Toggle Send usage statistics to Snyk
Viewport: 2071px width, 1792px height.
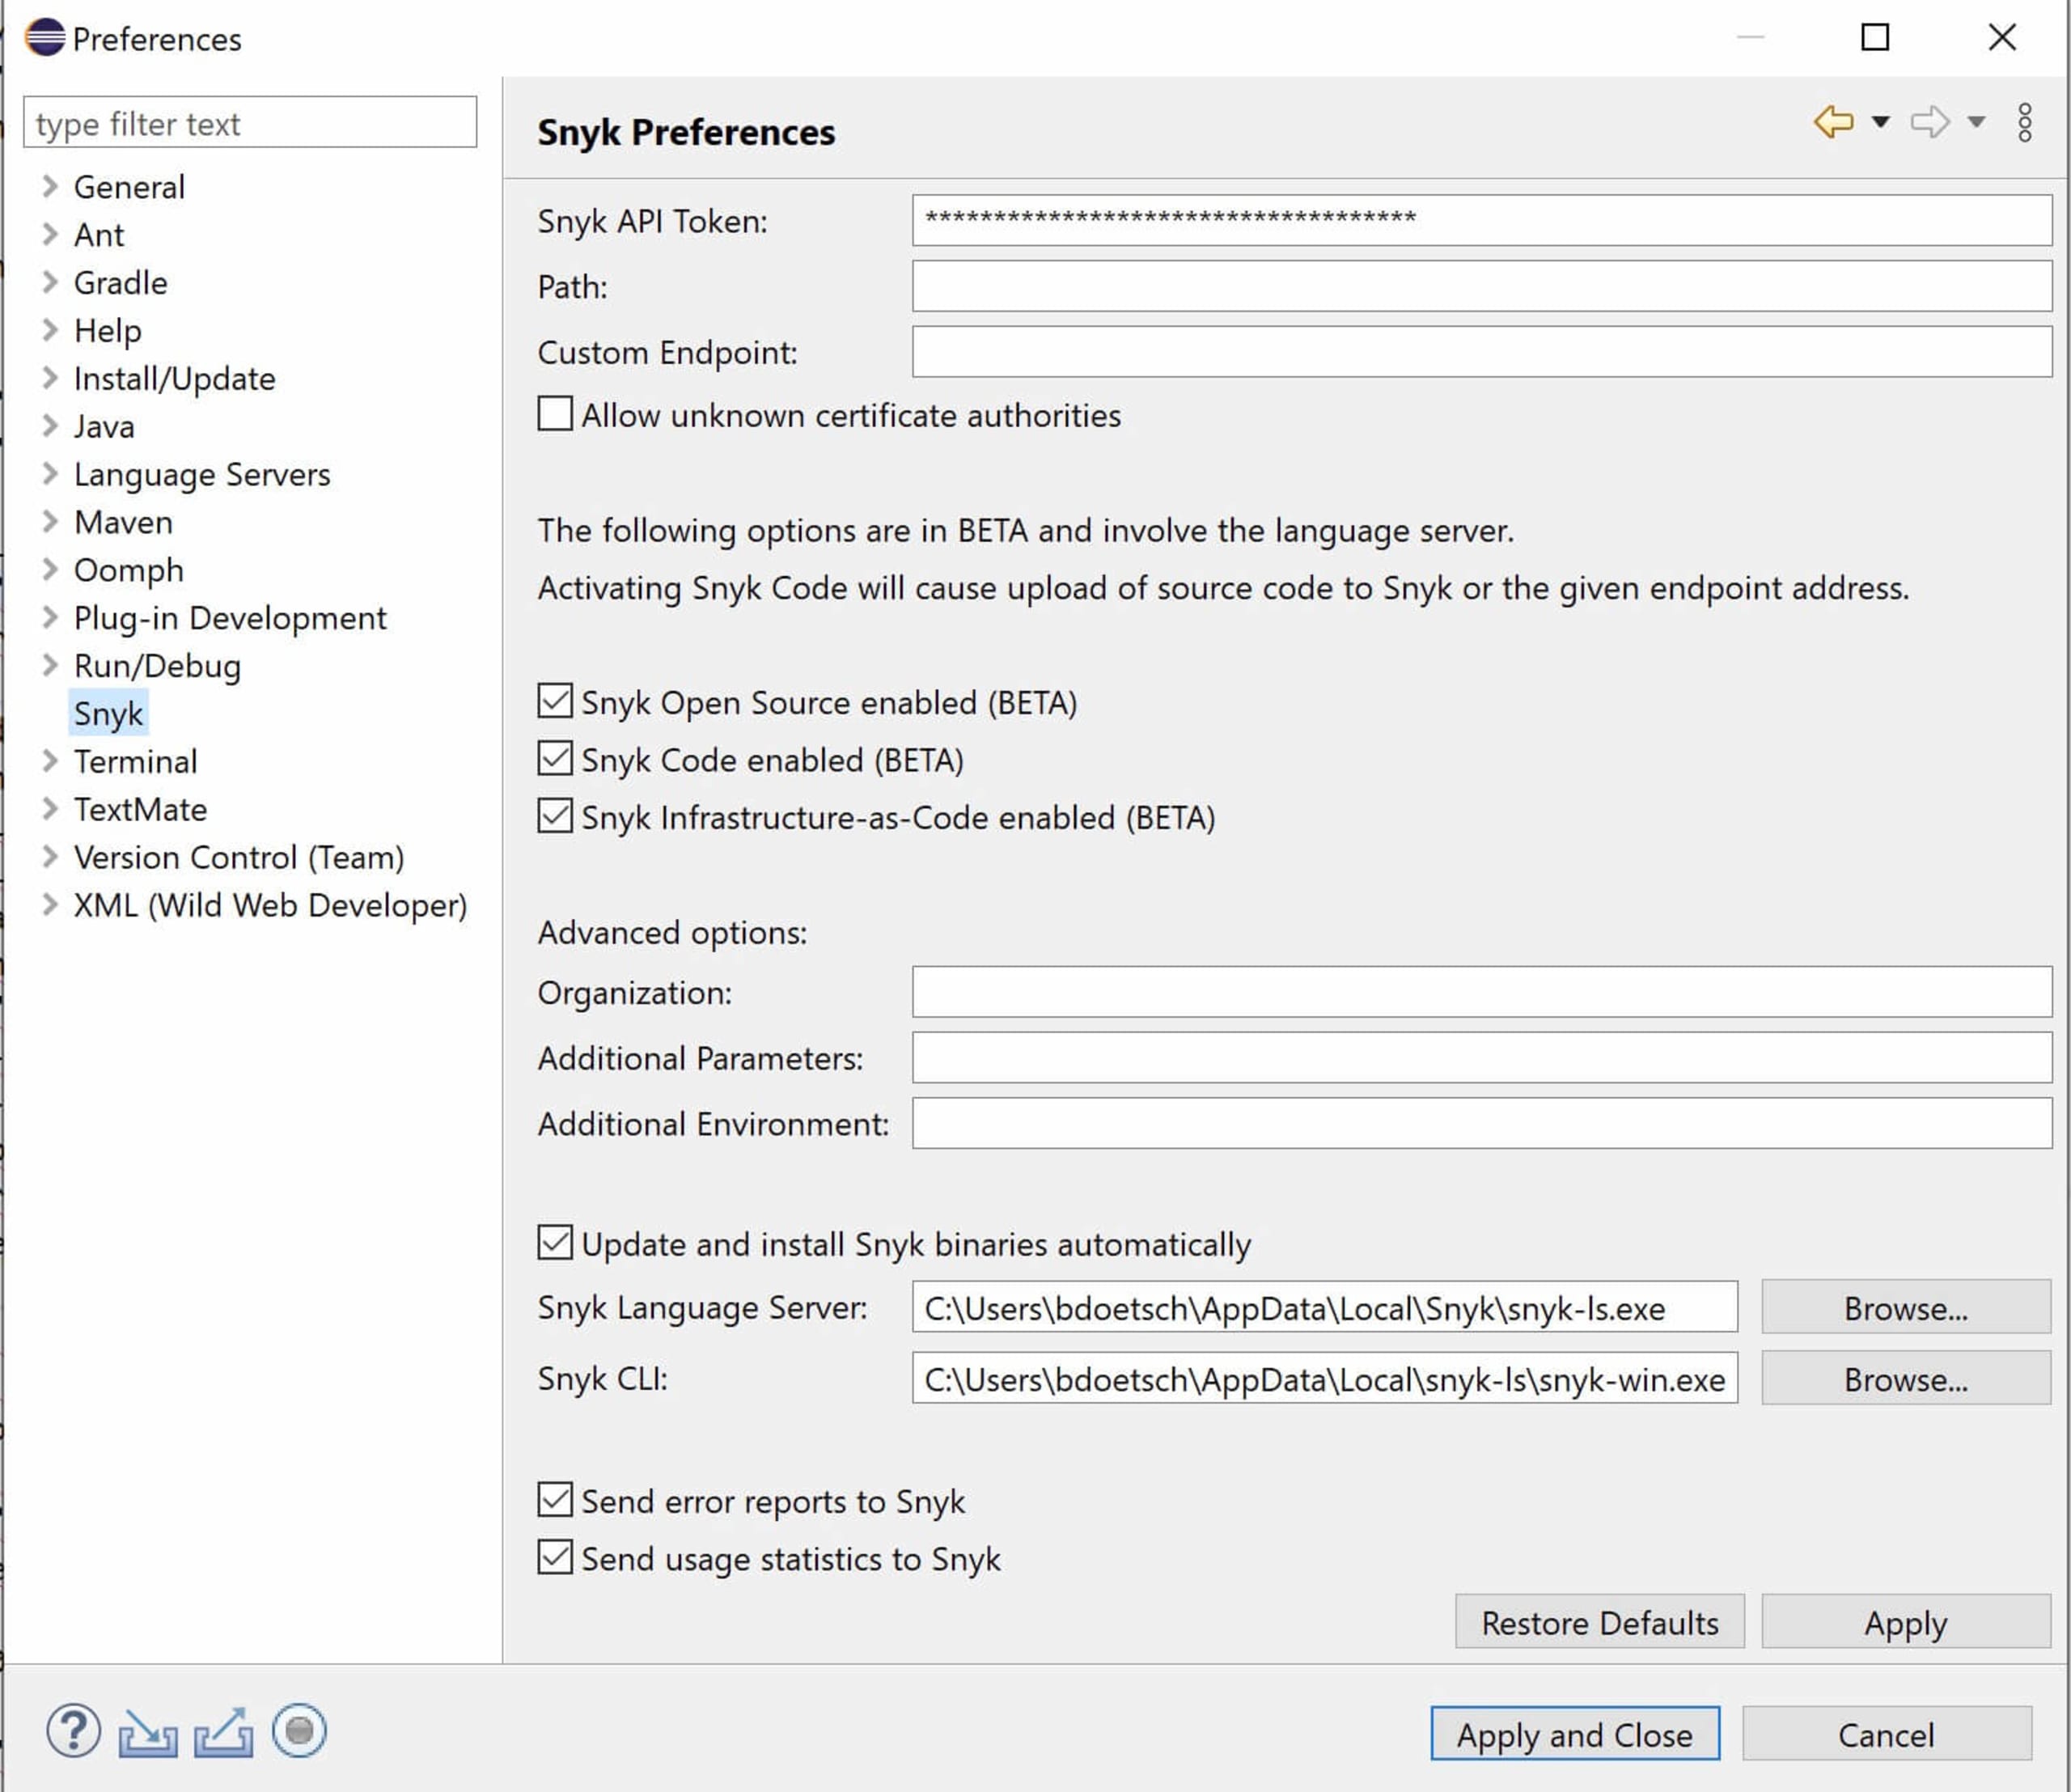coord(555,1557)
